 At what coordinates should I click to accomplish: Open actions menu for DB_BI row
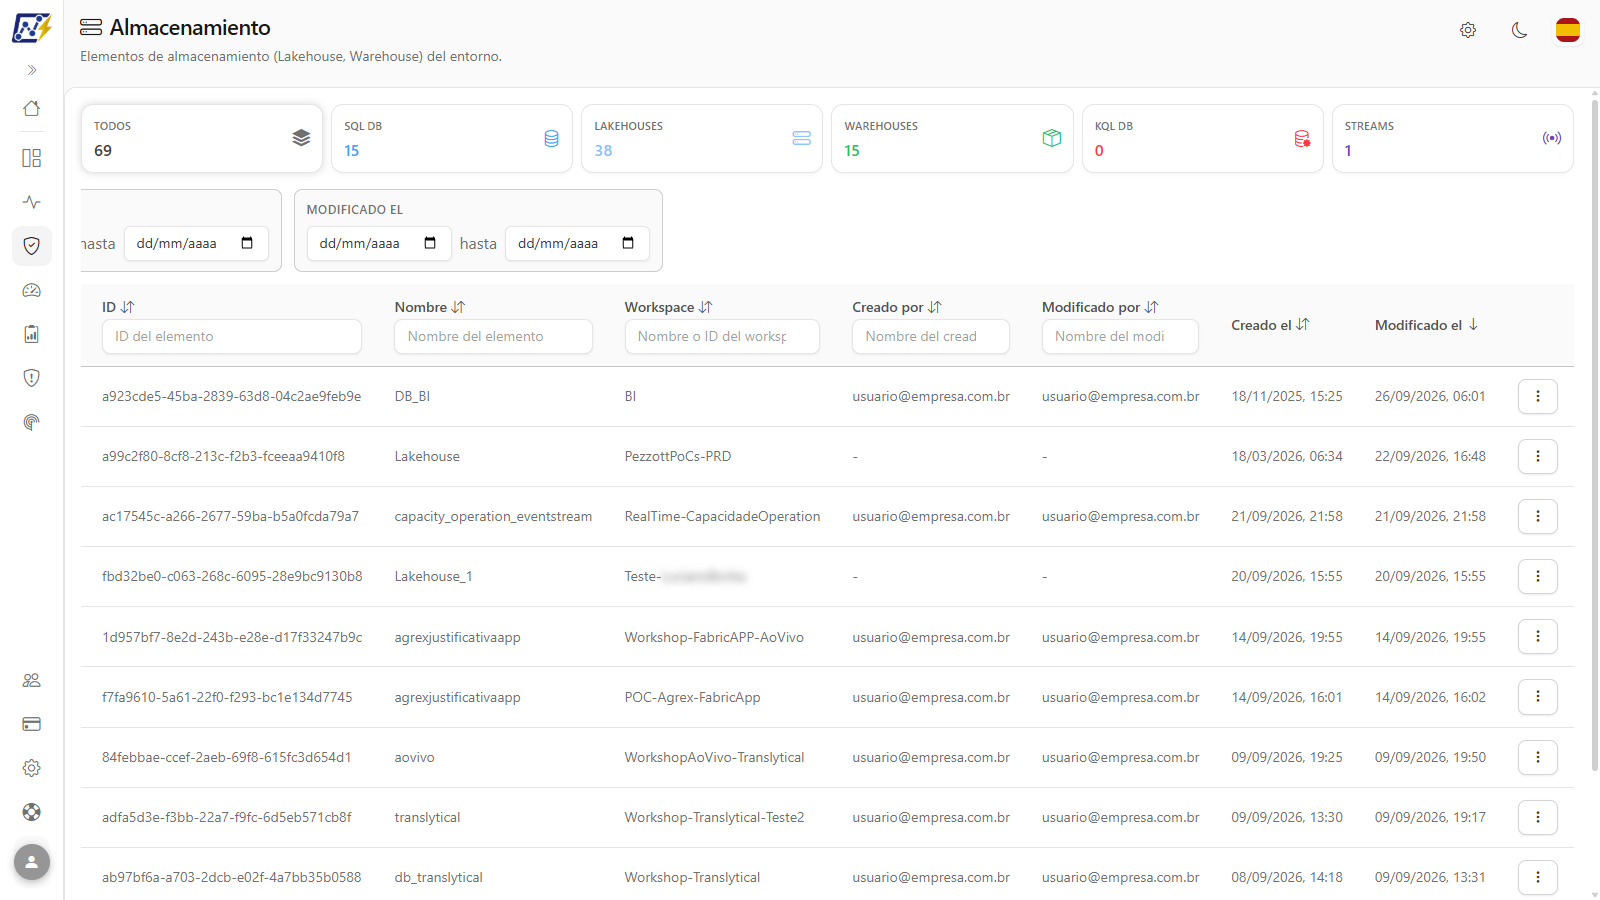pyautogui.click(x=1538, y=396)
